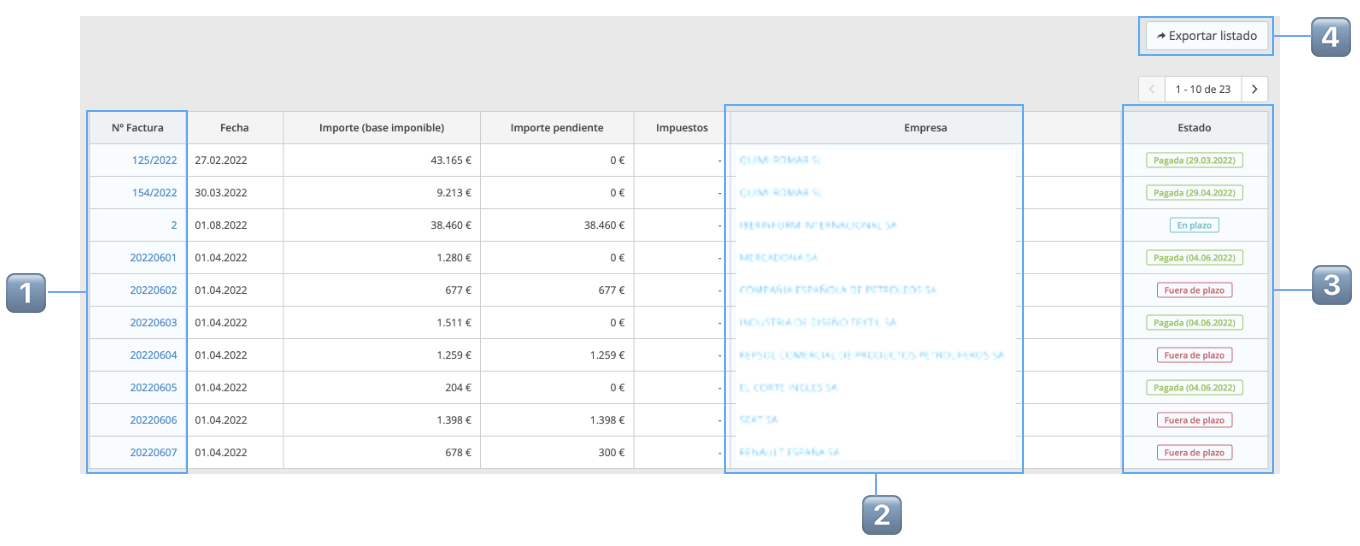Open the RENAULT ESPAÑA SA company link

(x=789, y=453)
